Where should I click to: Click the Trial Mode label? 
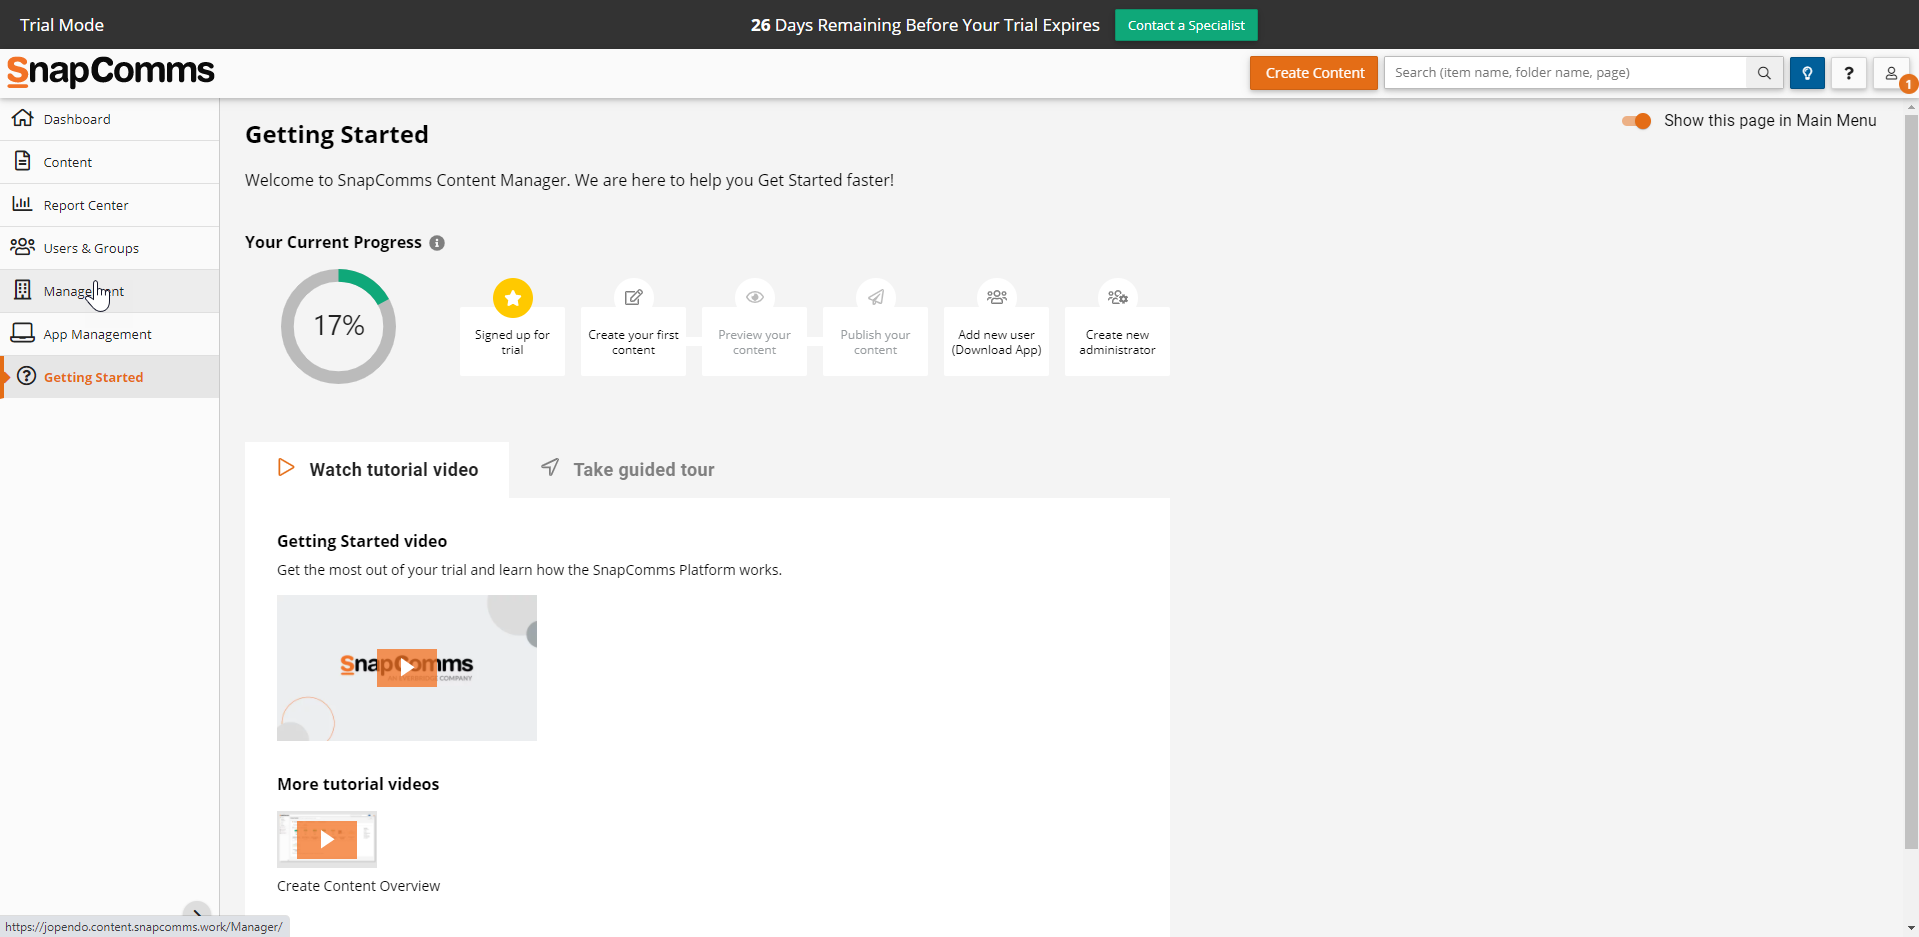coord(62,25)
